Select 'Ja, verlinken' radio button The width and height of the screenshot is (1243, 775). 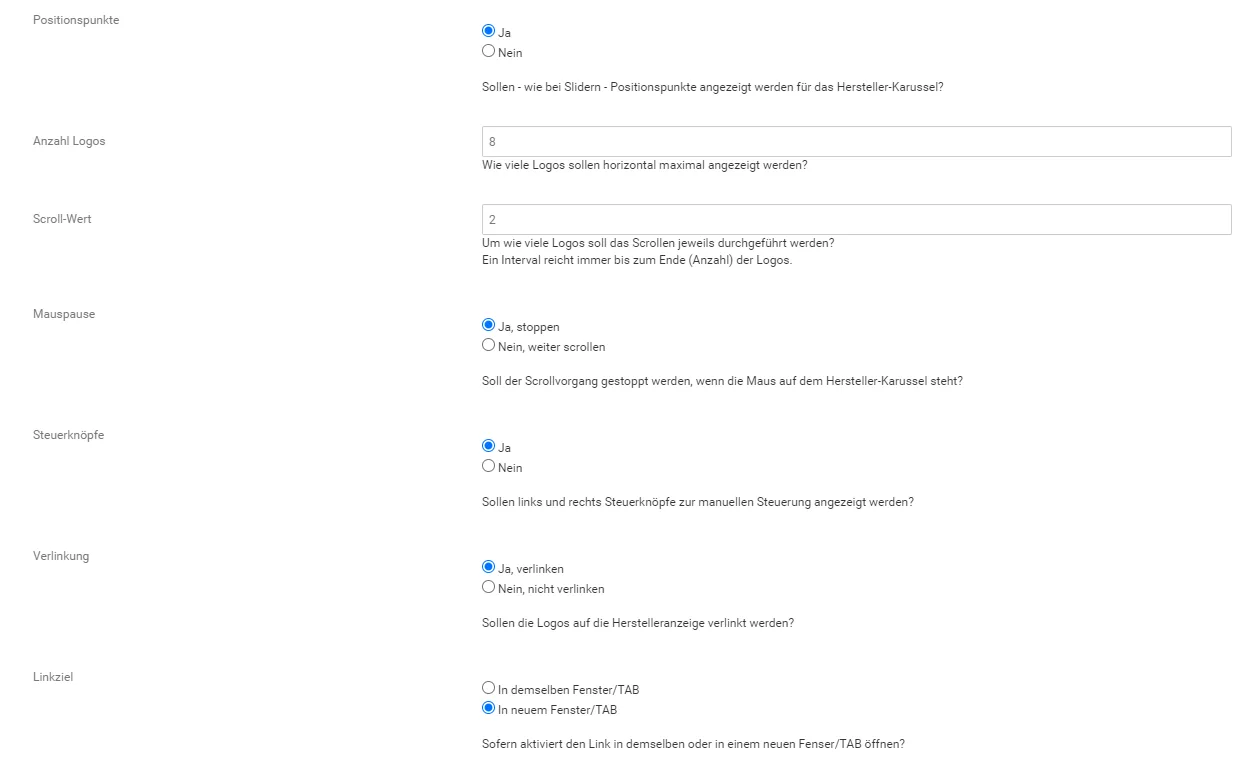[488, 567]
